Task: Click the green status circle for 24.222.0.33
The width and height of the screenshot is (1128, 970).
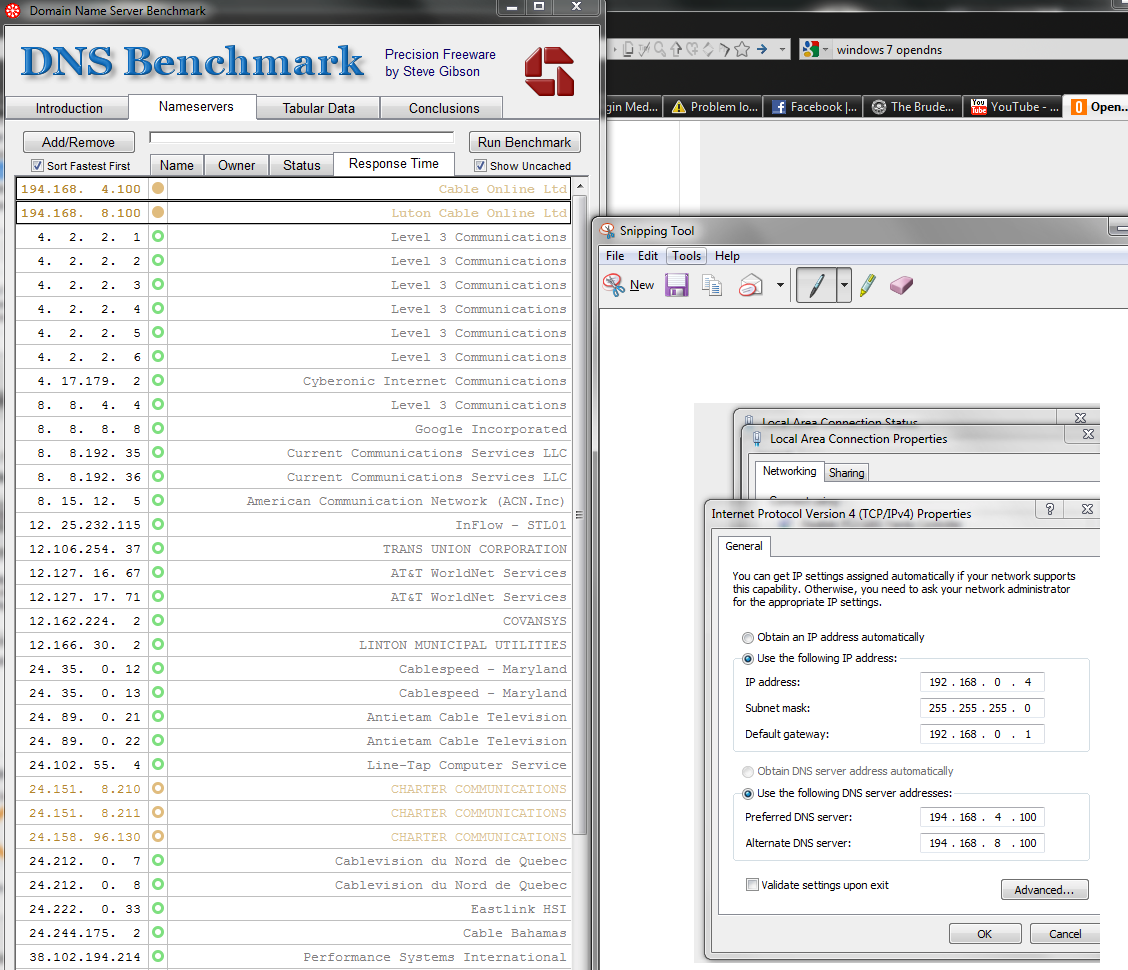Action: (x=158, y=908)
